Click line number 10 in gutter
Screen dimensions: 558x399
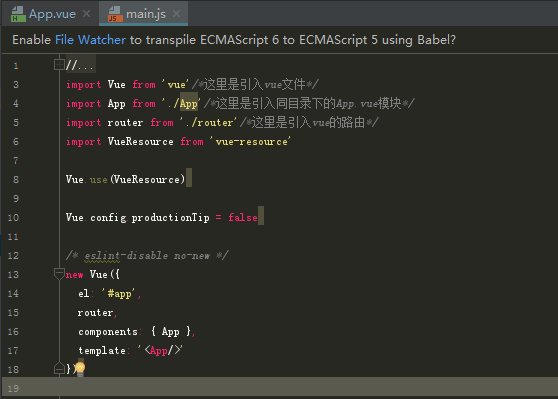[x=13, y=217]
